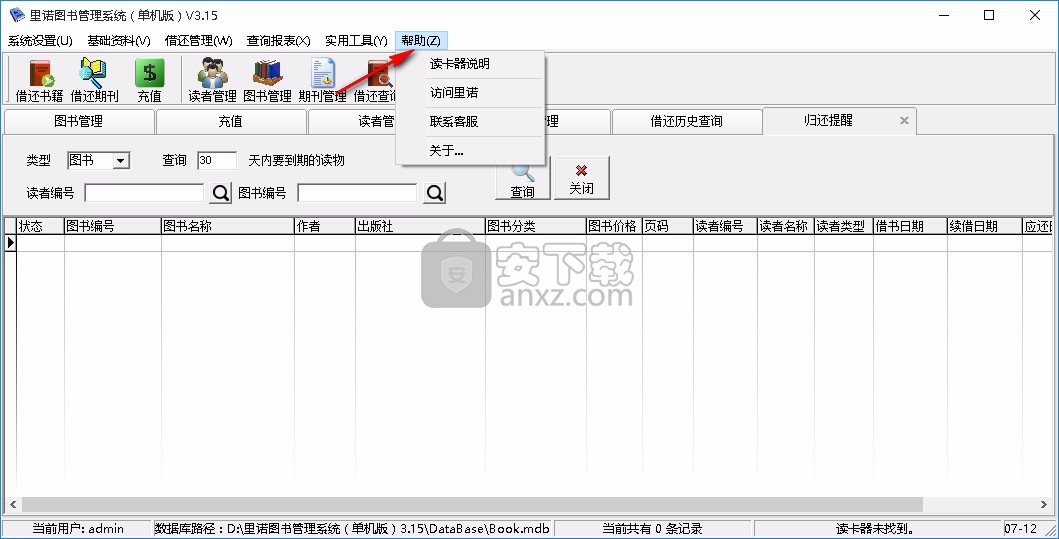The height and width of the screenshot is (539, 1059).
Task: Click the 充值 dollar toolbar icon
Action: 149,80
